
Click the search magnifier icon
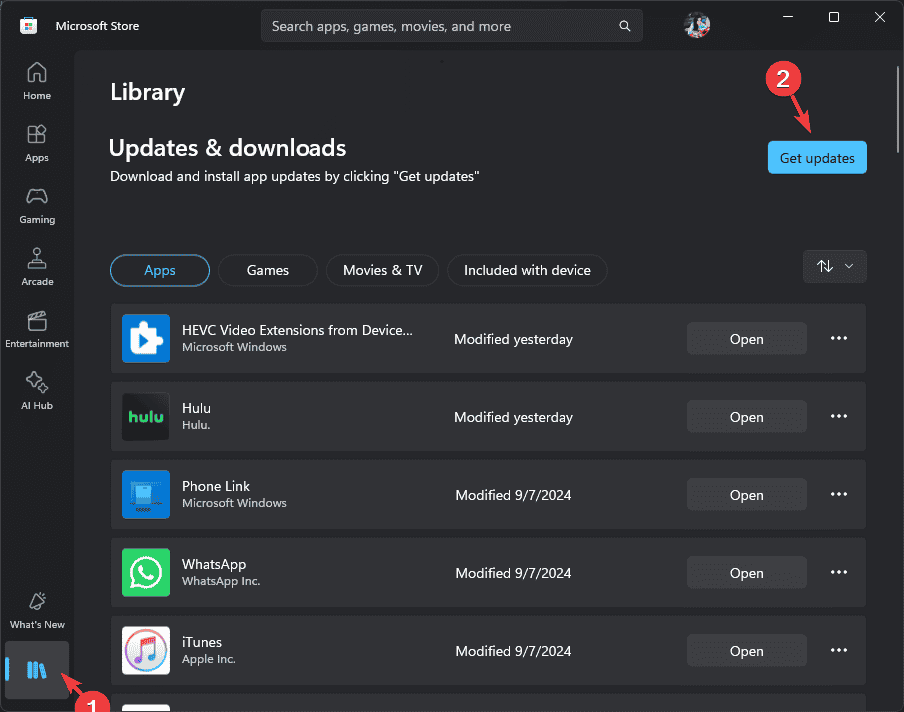pyautogui.click(x=625, y=26)
